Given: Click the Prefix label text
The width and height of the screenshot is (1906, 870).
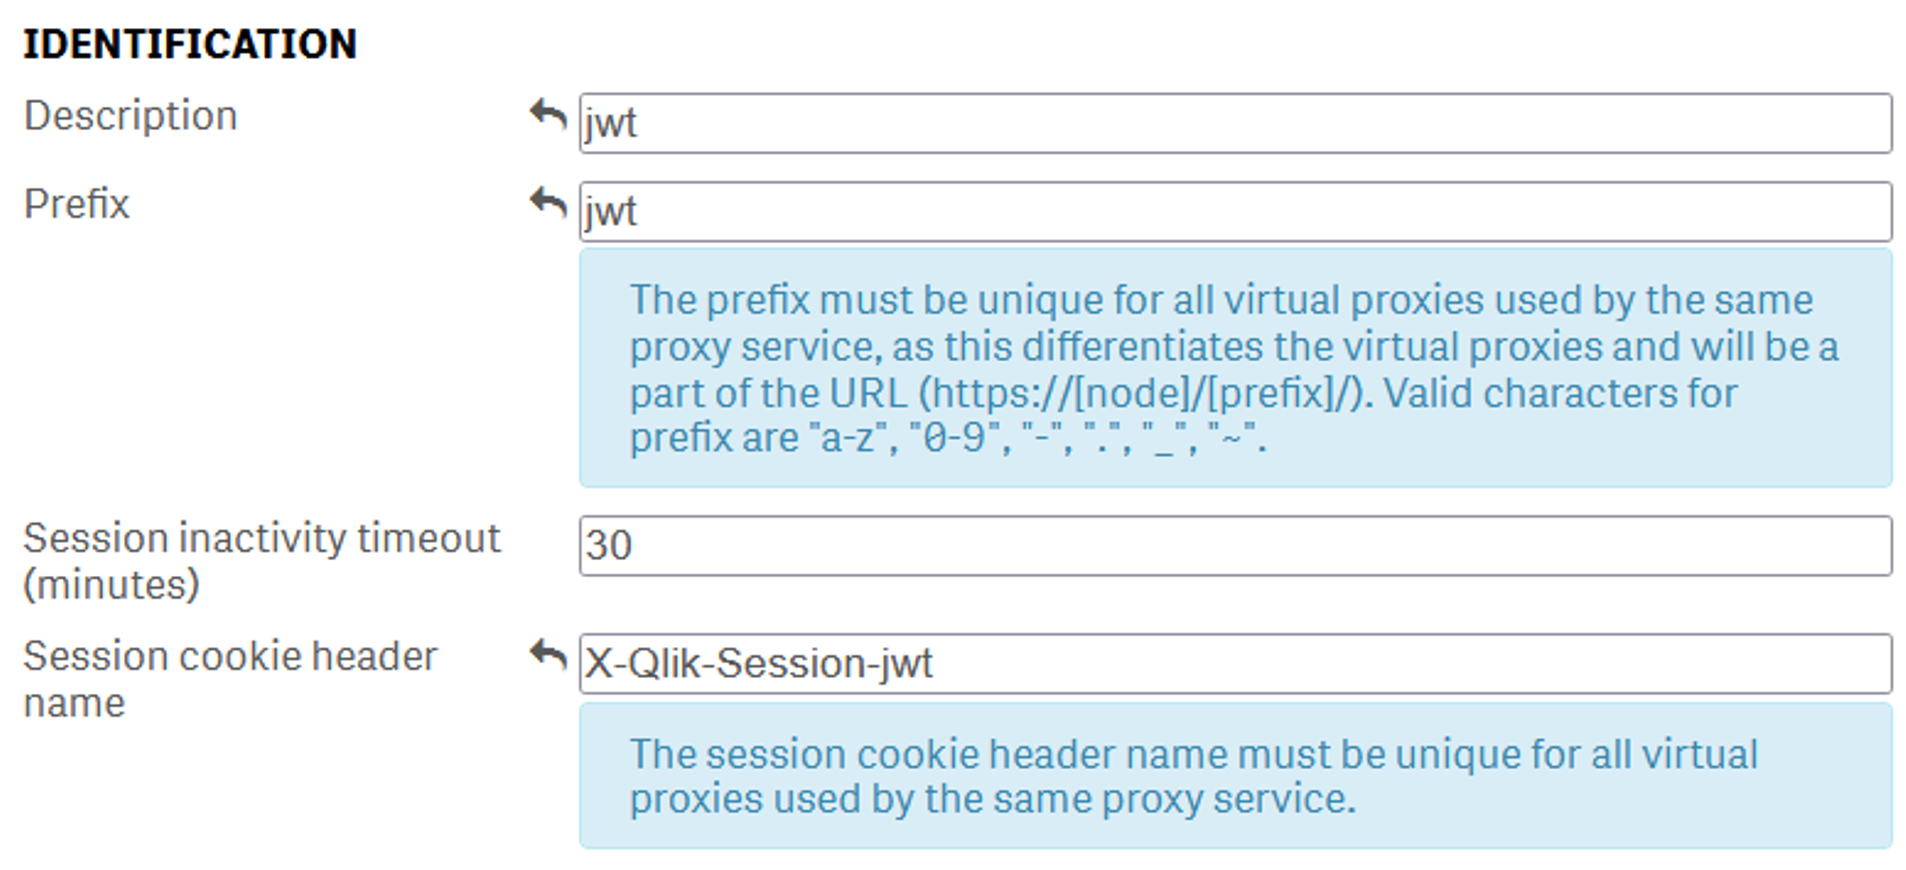Looking at the screenshot, I should coord(77,204).
